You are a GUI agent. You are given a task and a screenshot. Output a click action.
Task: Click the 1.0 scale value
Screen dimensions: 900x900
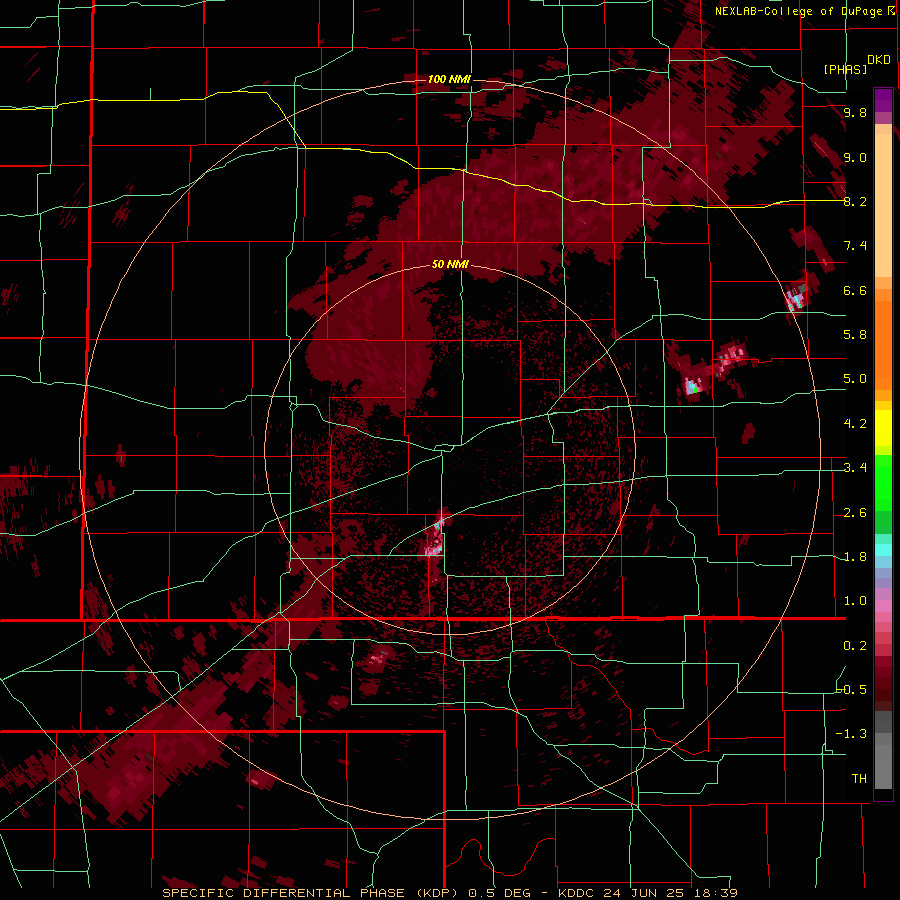click(x=855, y=601)
